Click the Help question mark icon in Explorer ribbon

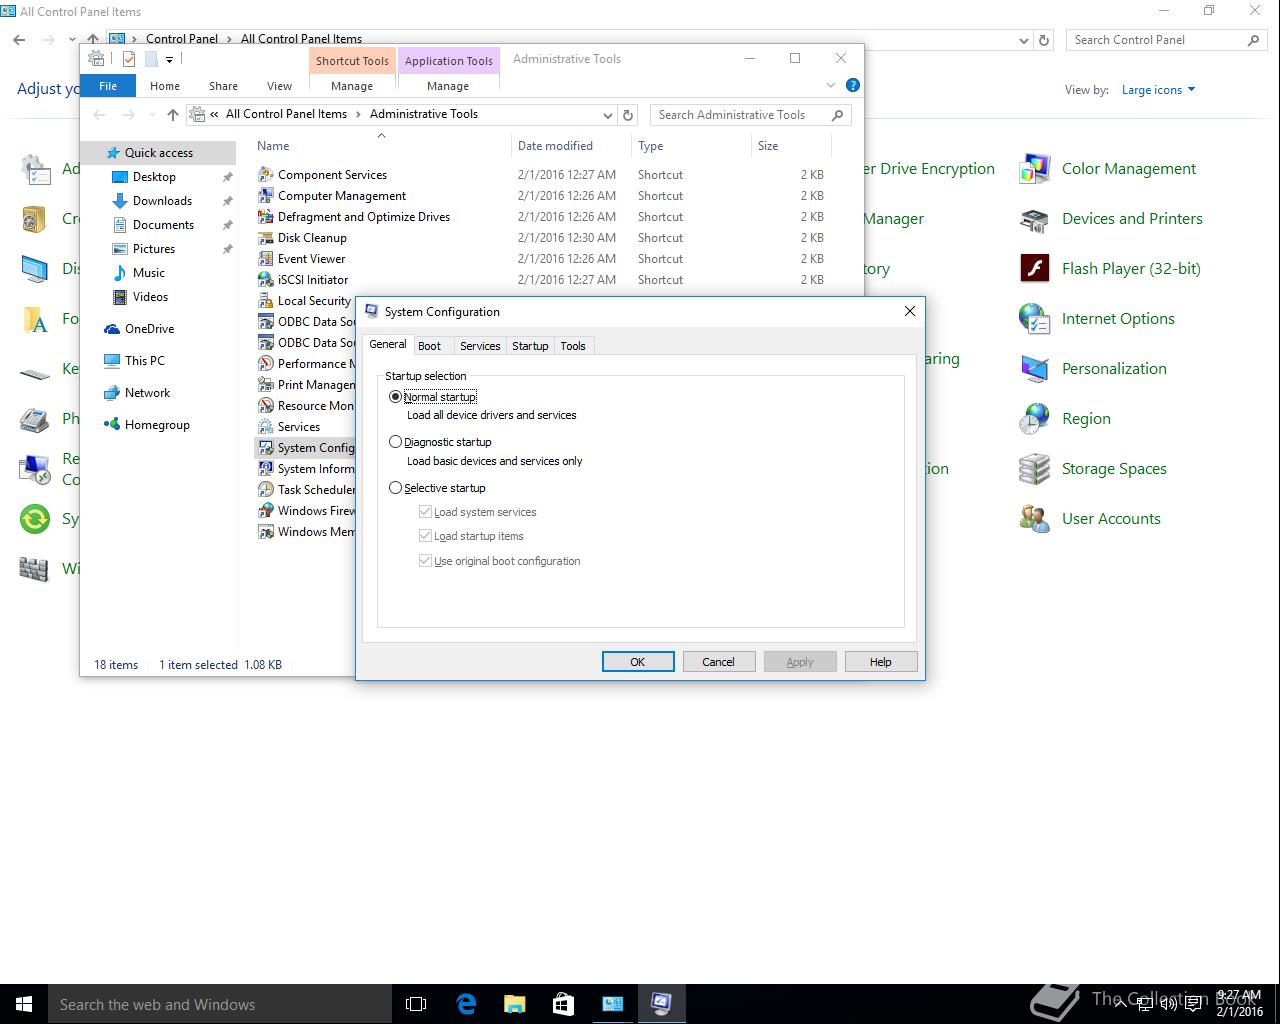[852, 86]
